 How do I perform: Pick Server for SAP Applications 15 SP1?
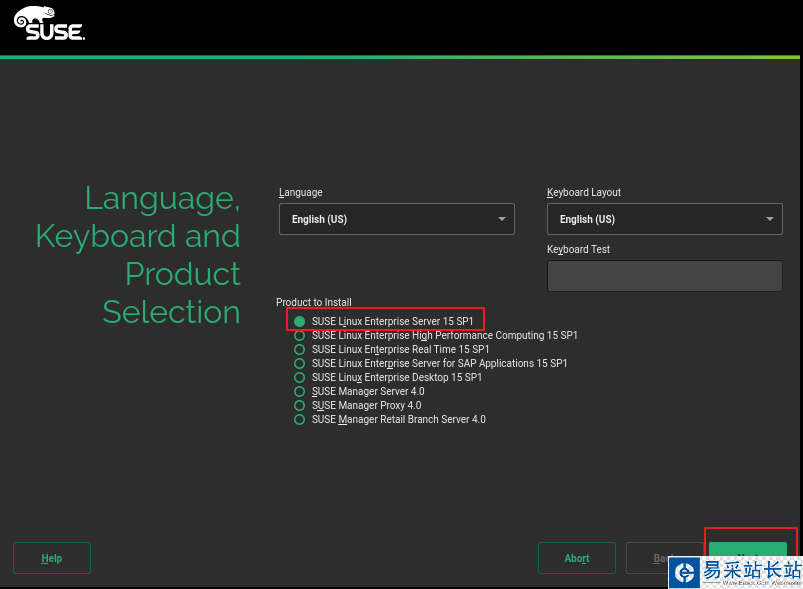pos(431,363)
